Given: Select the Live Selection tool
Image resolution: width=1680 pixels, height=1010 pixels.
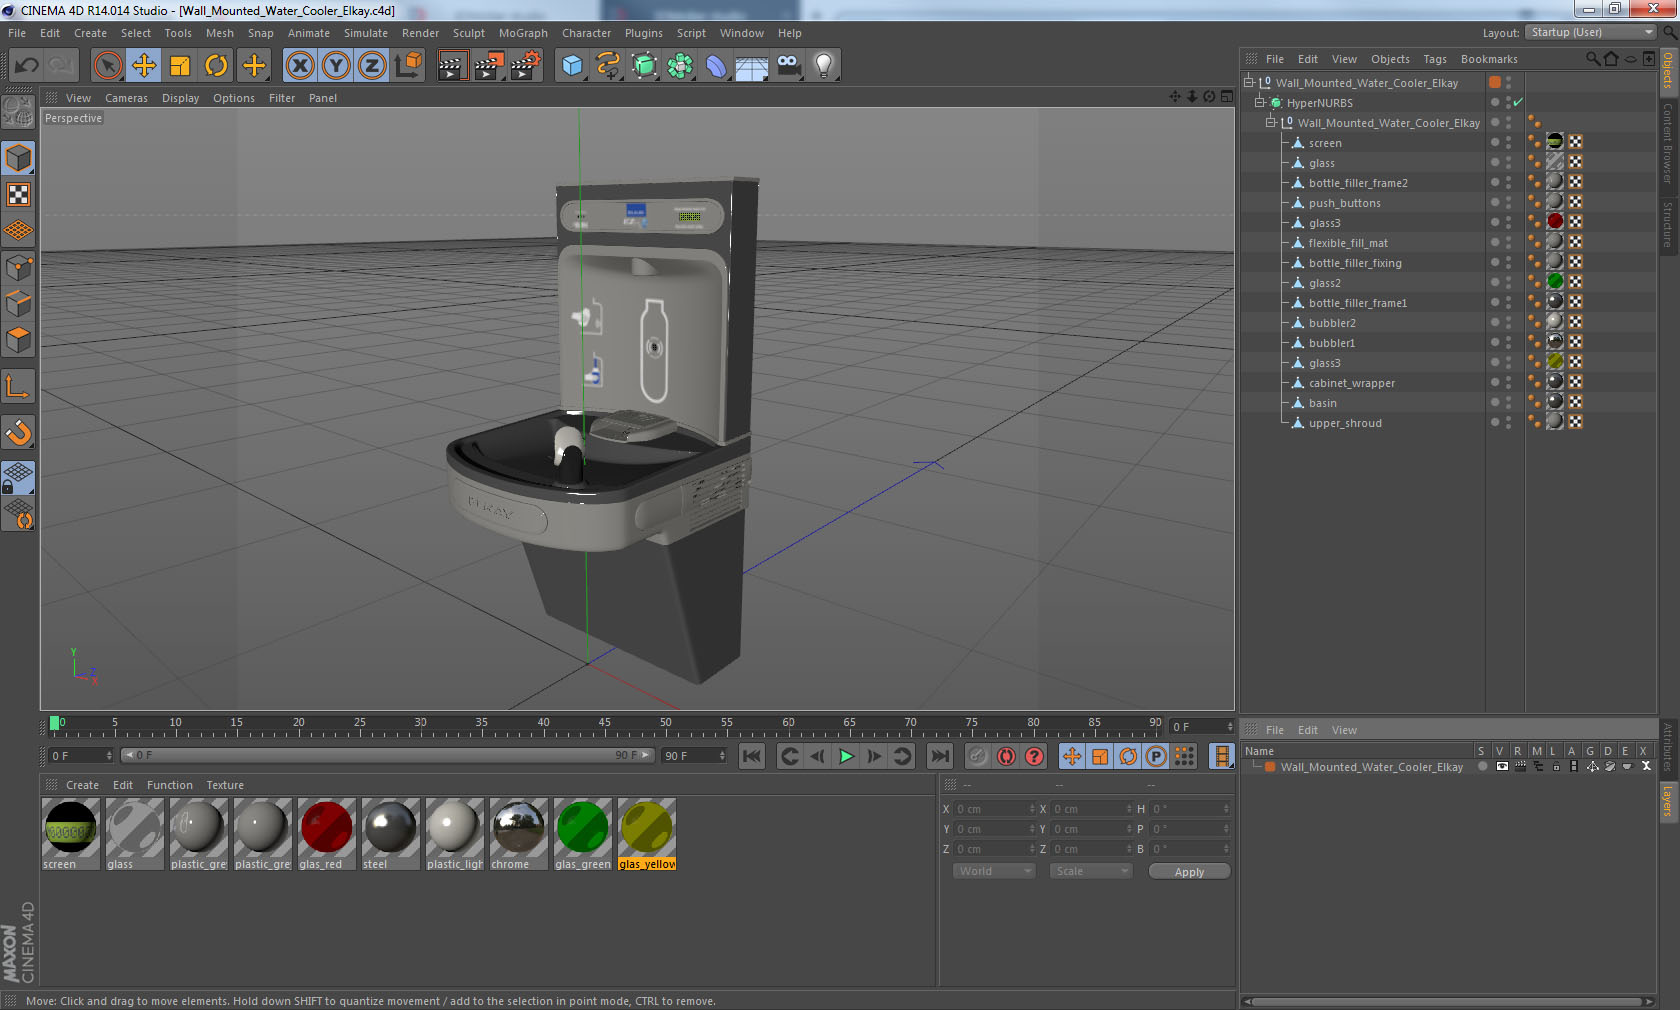Looking at the screenshot, I should pos(107,66).
